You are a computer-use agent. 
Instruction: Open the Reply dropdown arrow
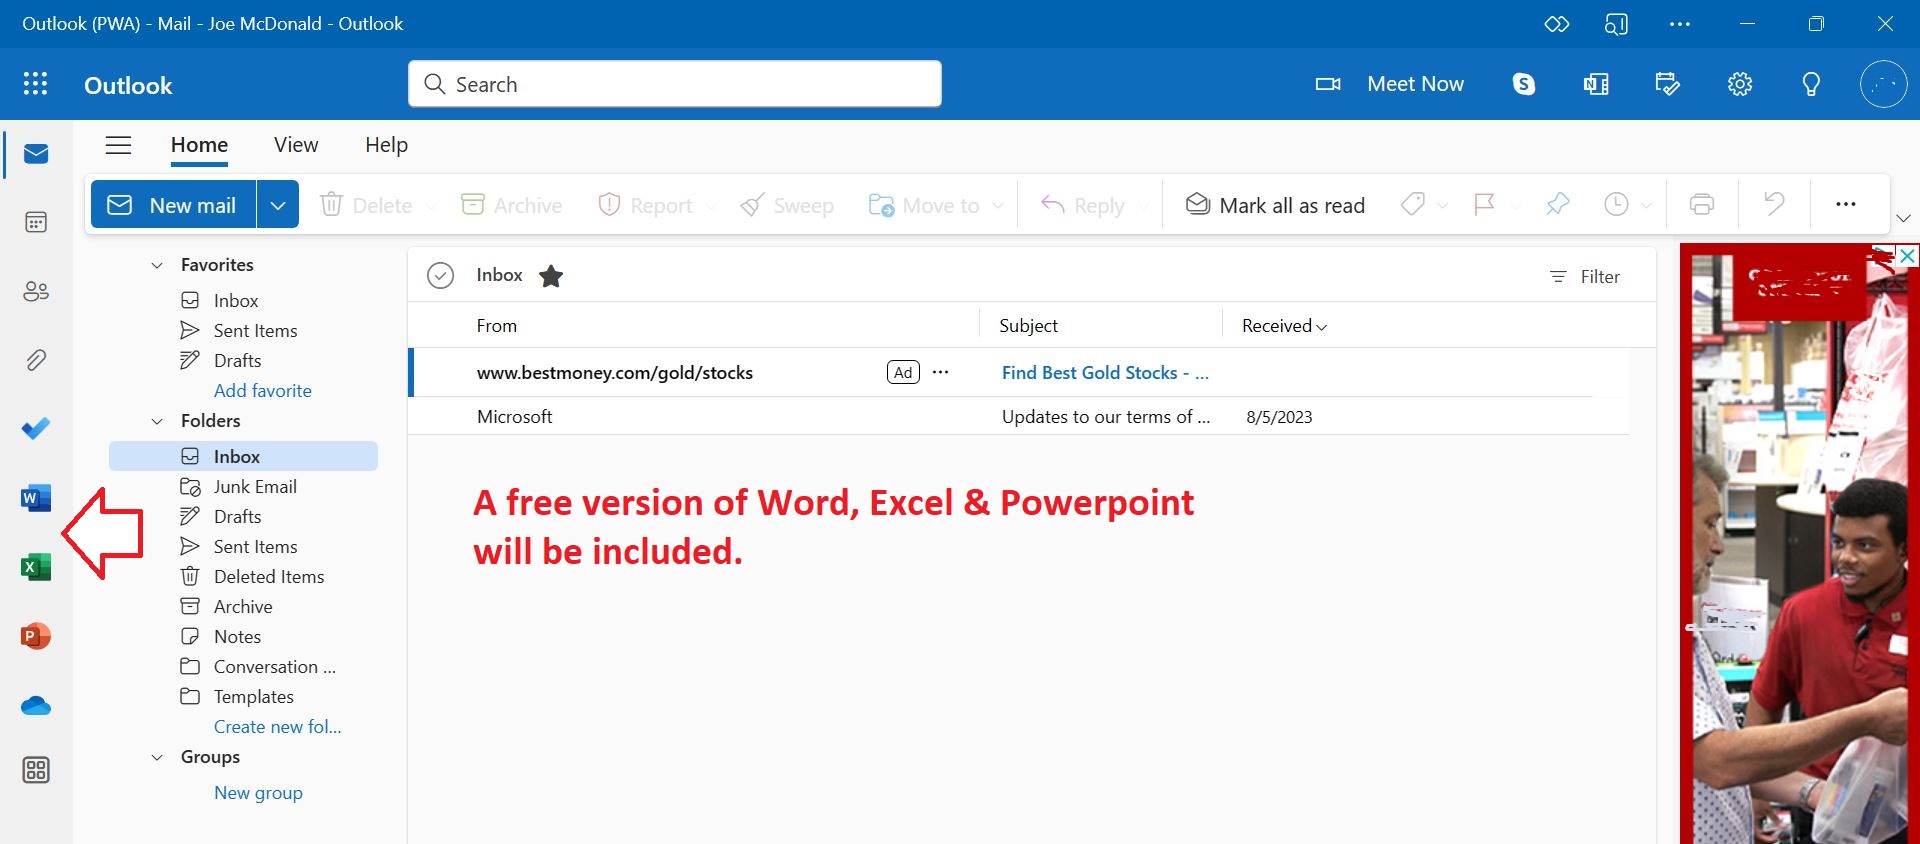click(1143, 206)
